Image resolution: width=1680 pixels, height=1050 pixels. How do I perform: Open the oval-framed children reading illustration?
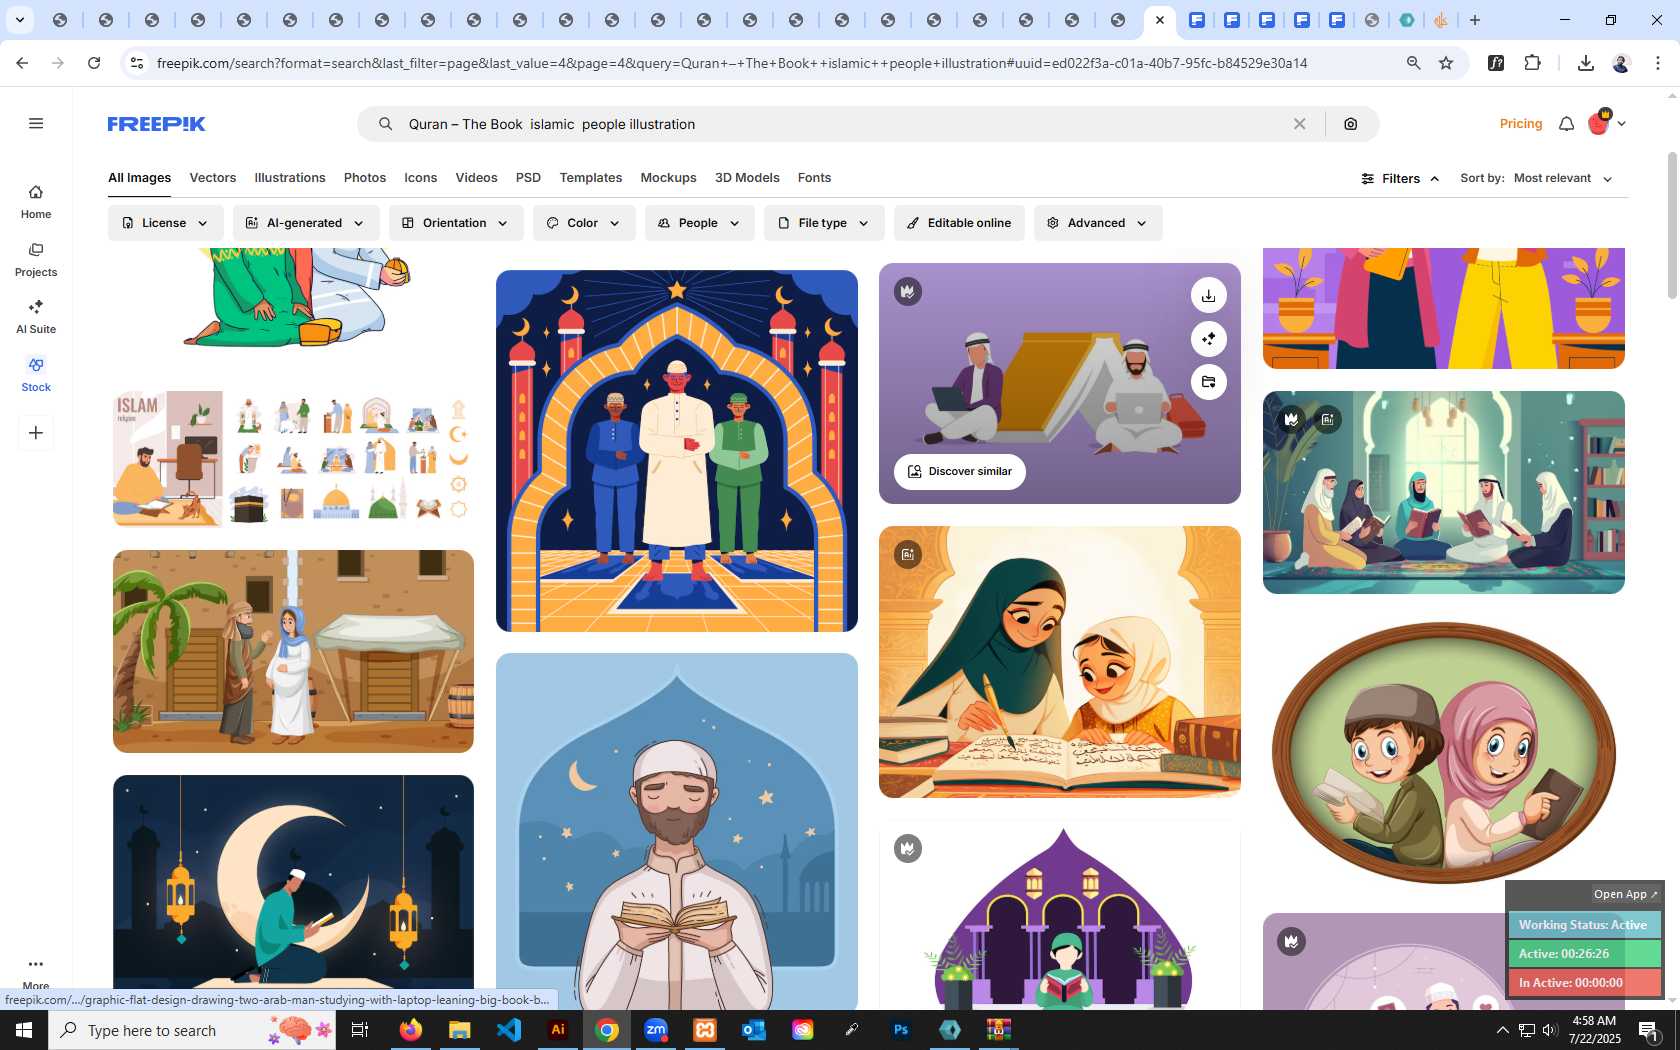[1444, 753]
